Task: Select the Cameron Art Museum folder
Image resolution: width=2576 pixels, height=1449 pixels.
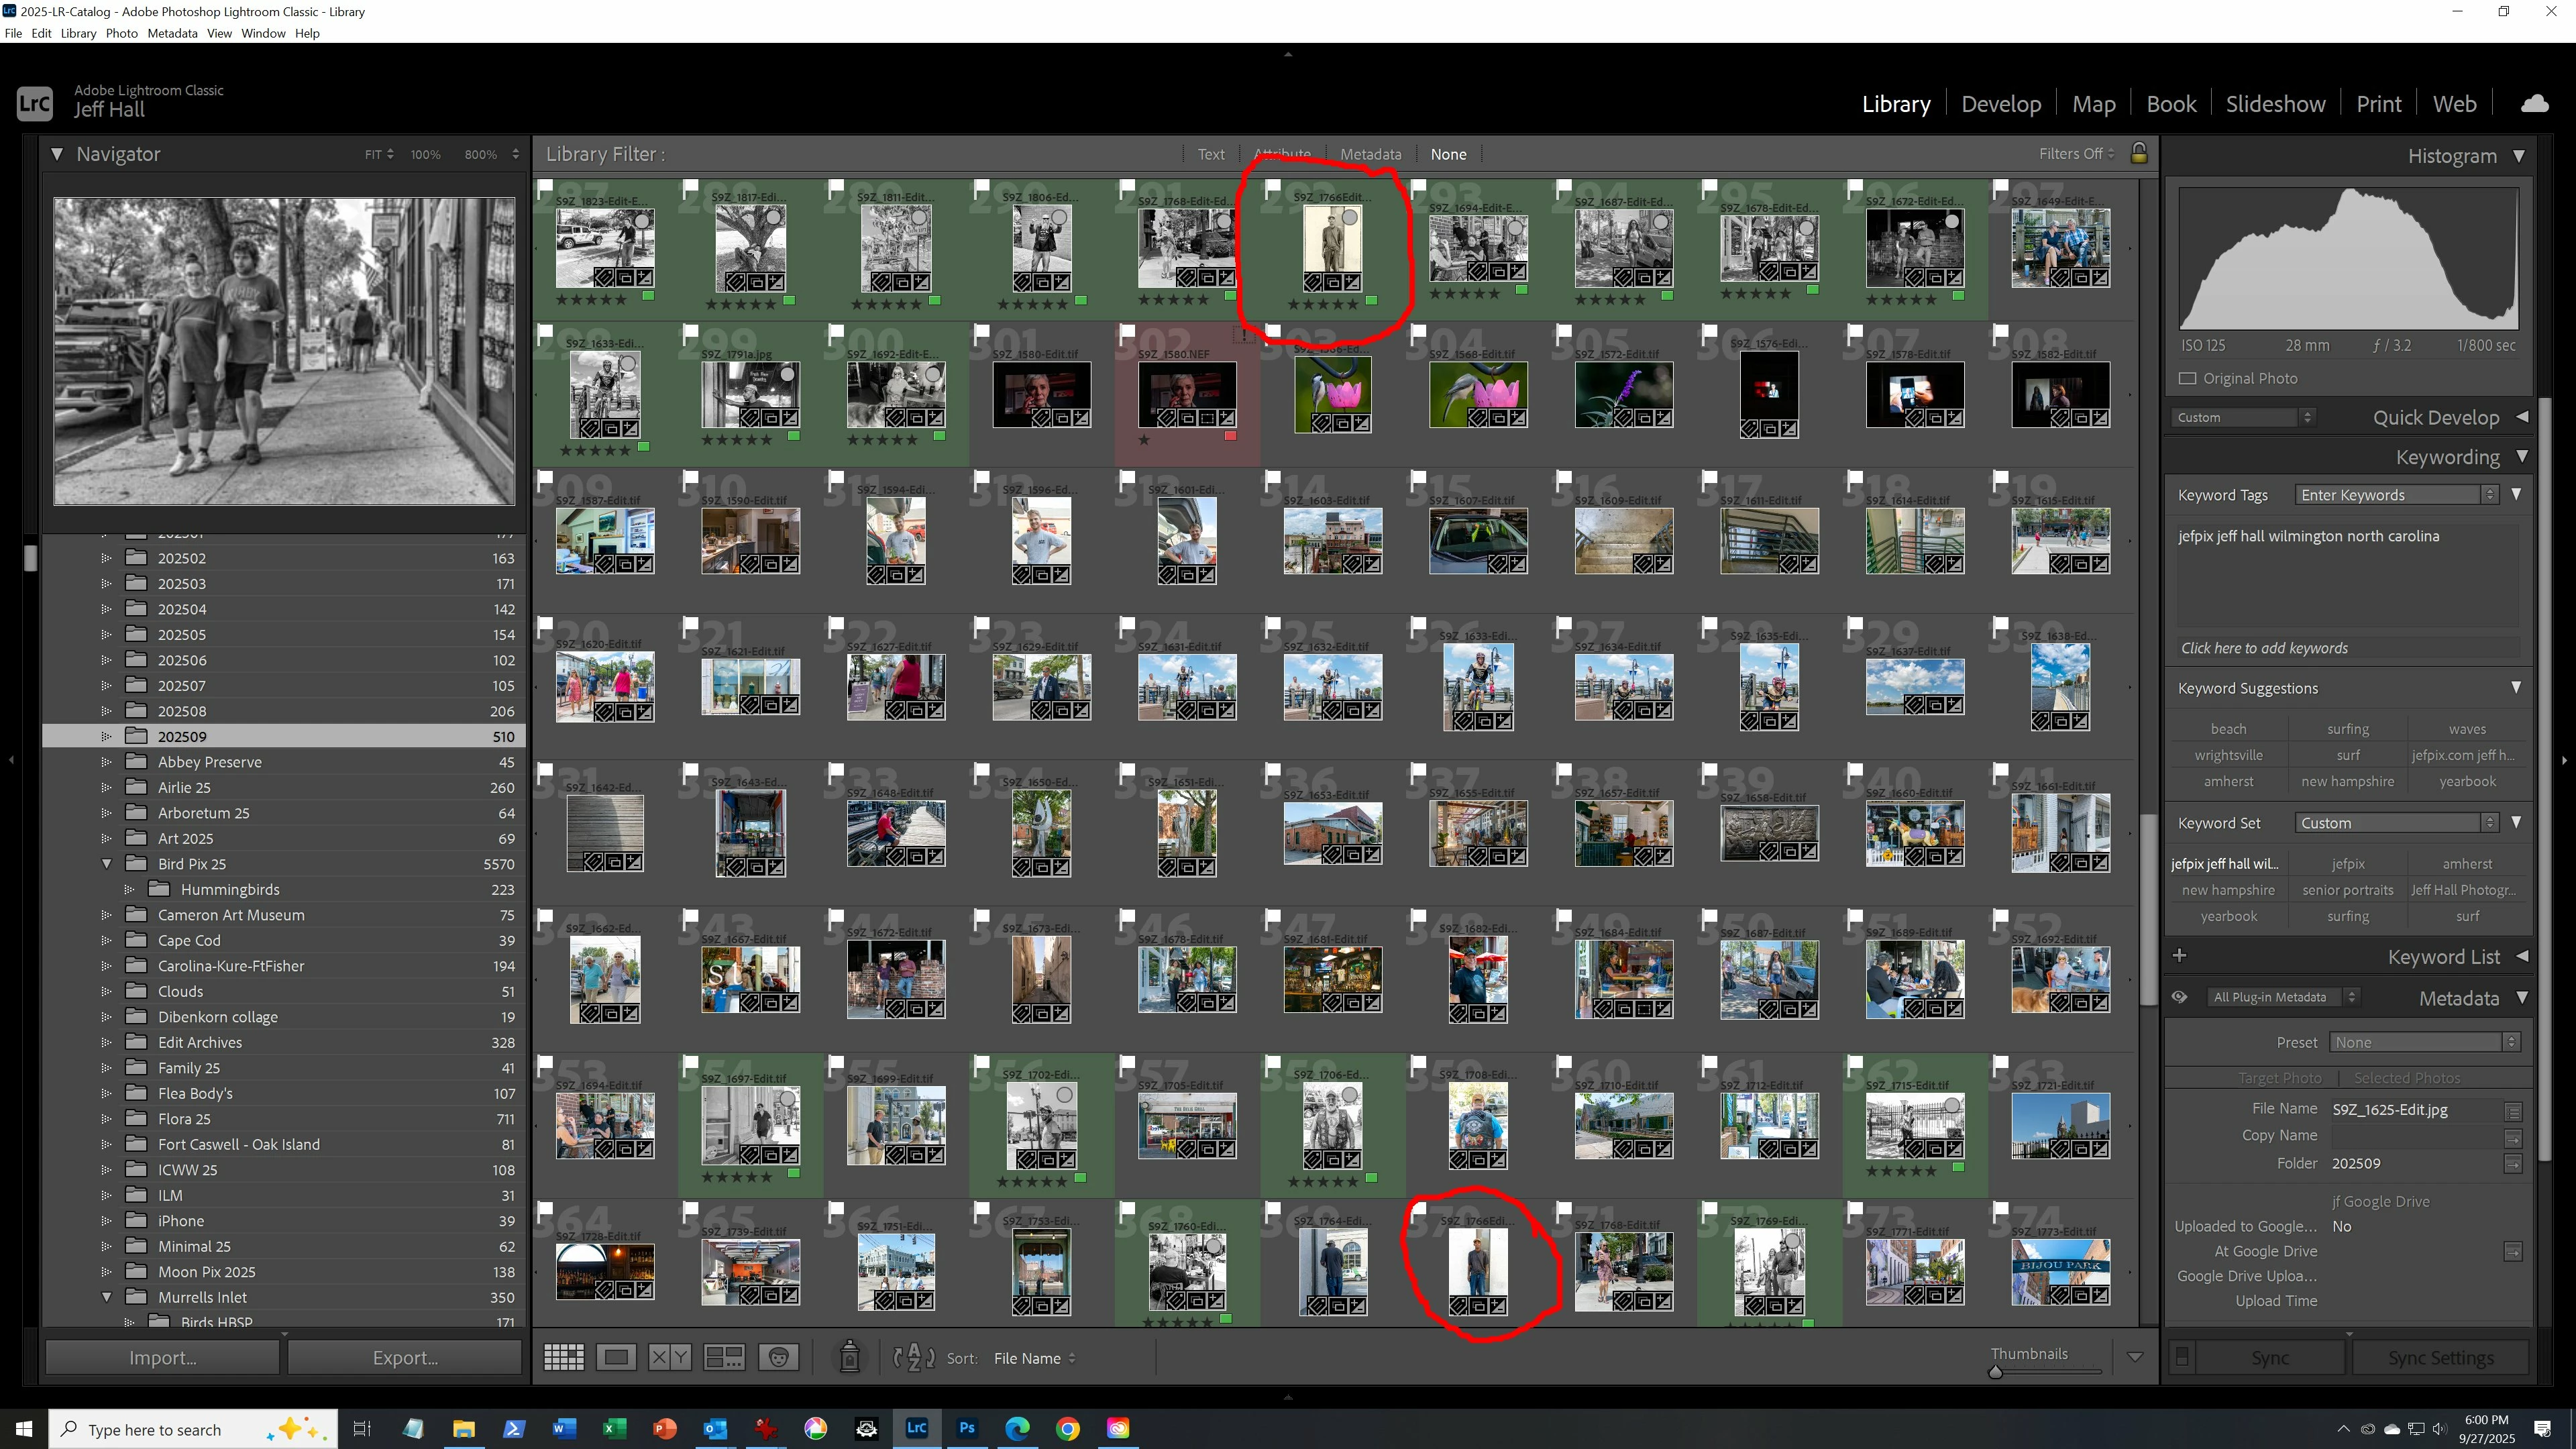Action: point(231,915)
